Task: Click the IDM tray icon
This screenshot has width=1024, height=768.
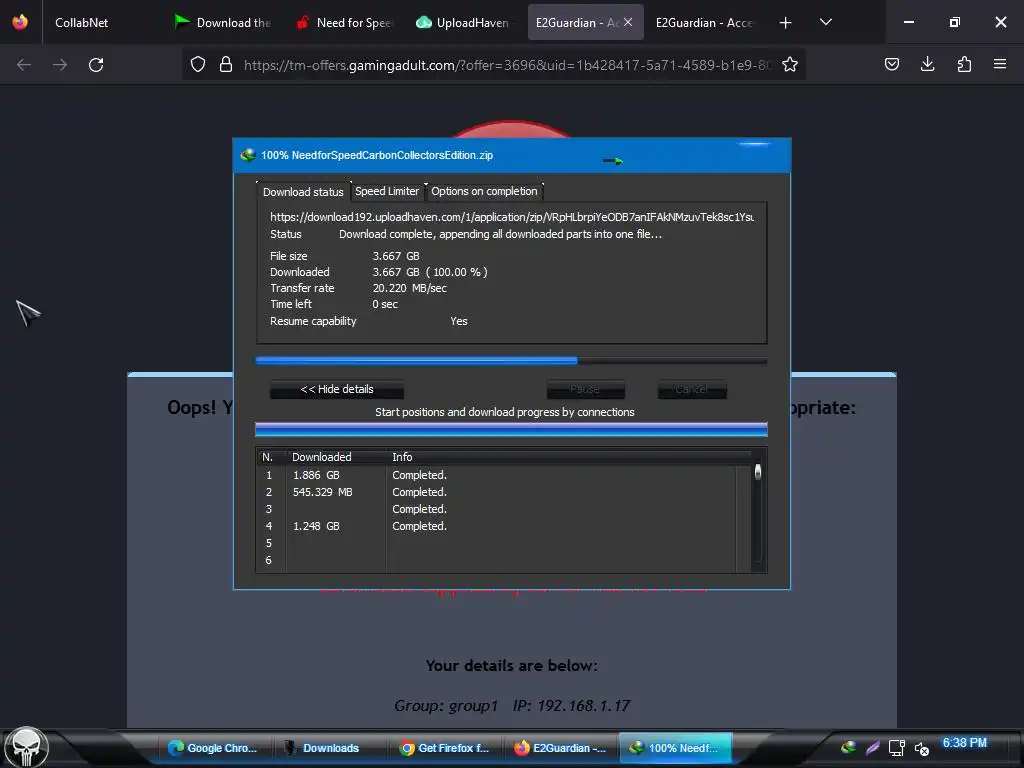Action: (x=848, y=748)
